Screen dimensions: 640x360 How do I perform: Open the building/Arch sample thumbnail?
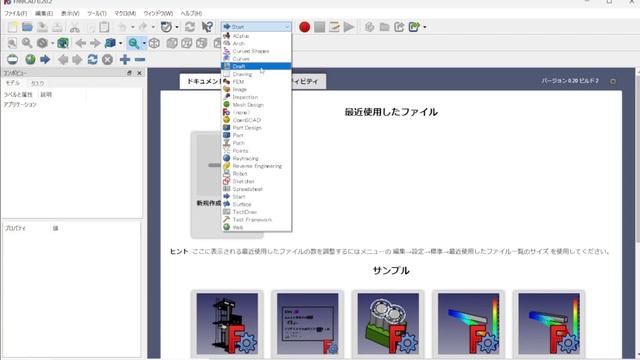pos(227,323)
